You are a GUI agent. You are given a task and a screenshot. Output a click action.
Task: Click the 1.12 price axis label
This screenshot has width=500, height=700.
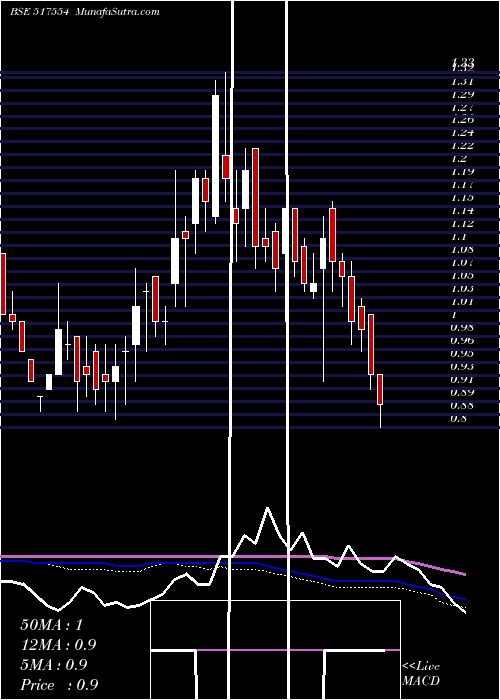click(x=462, y=224)
